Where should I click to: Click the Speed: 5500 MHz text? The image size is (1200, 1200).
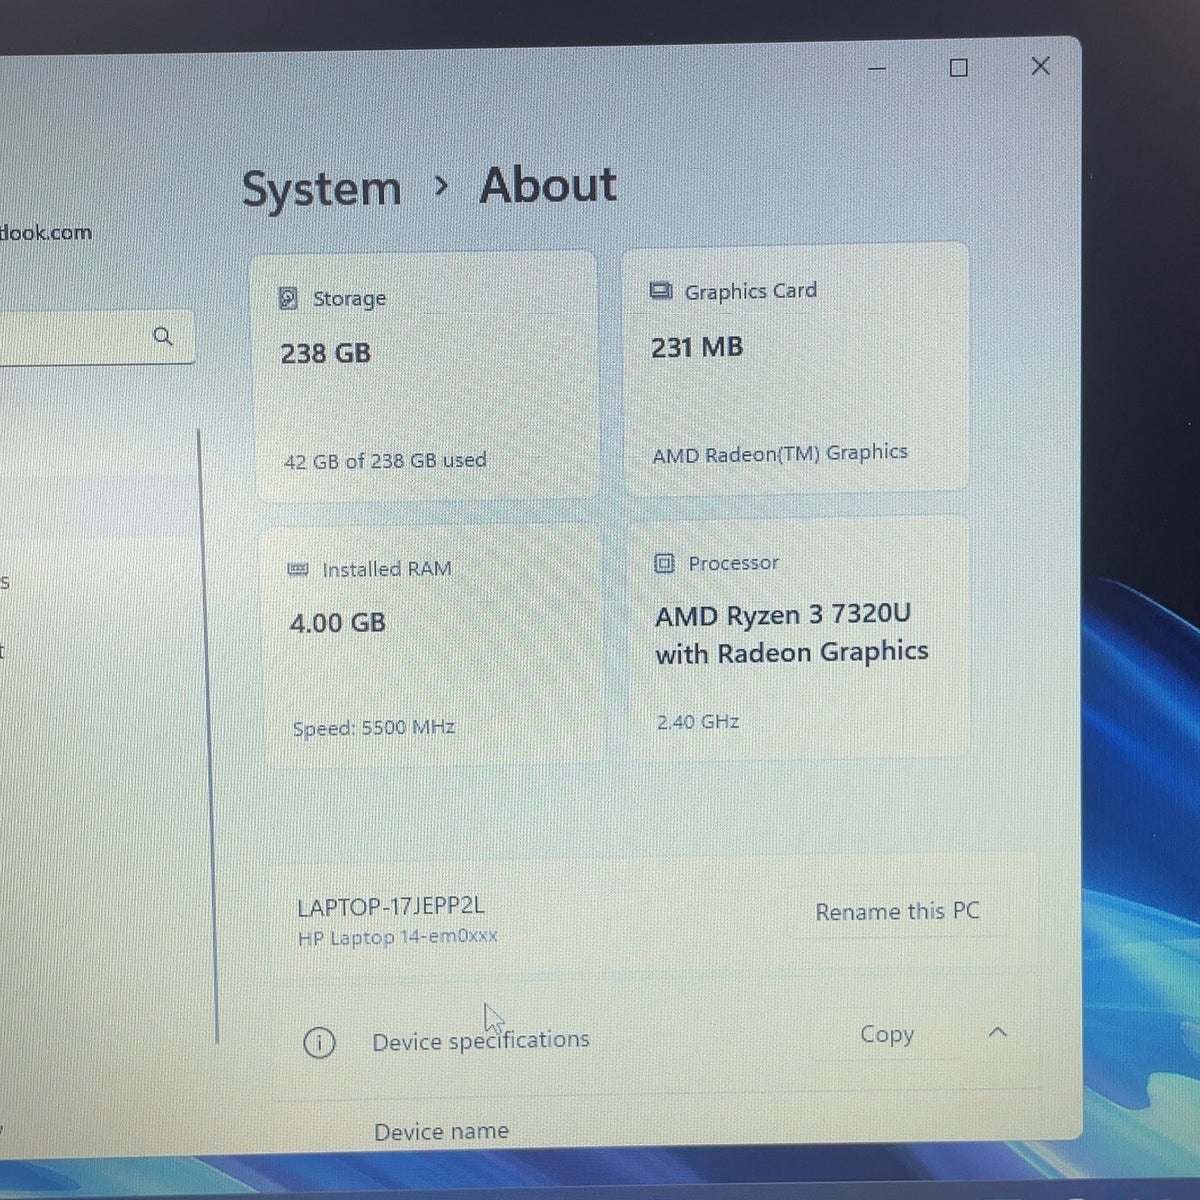coord(374,728)
